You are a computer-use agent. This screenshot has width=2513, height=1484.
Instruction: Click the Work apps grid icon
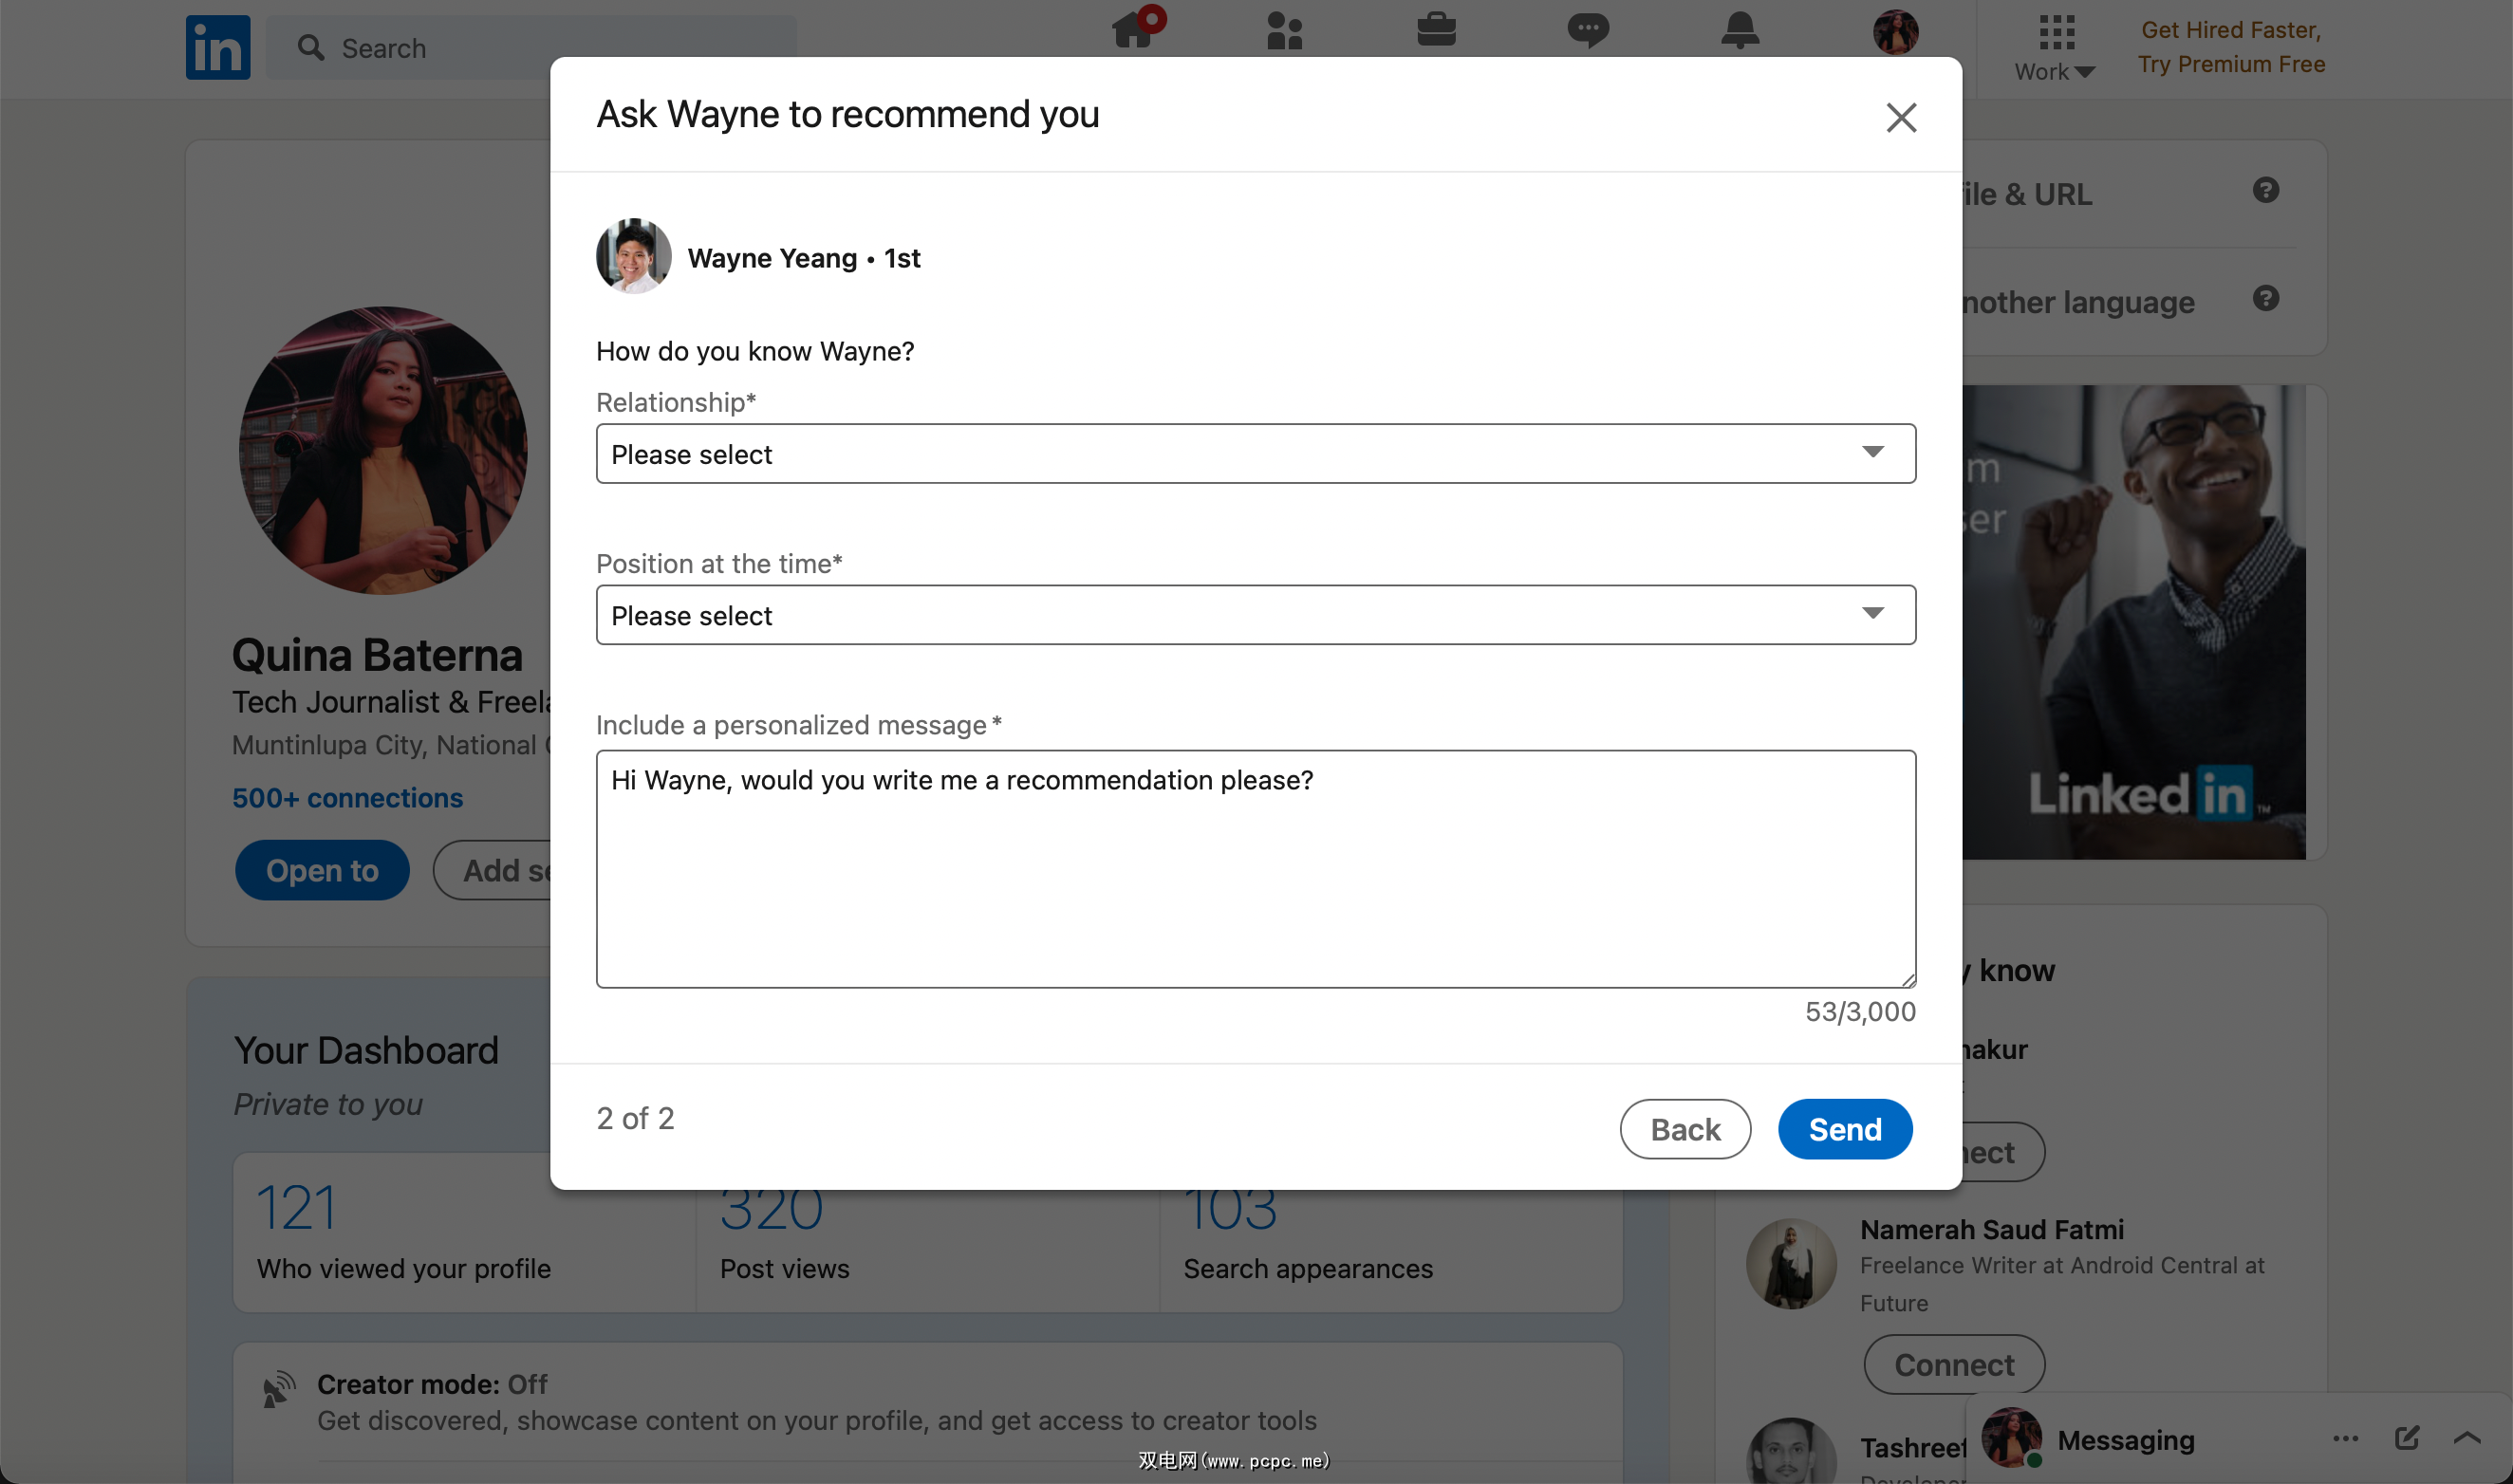point(2056,32)
